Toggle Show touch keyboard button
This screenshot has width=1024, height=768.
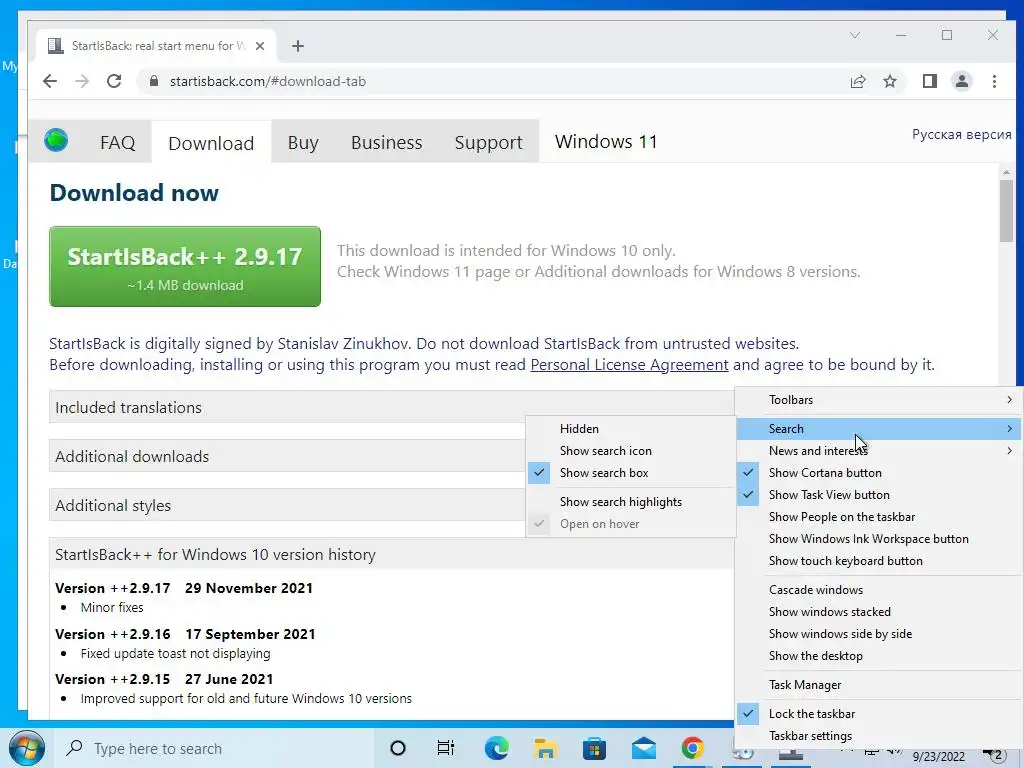coord(878,561)
